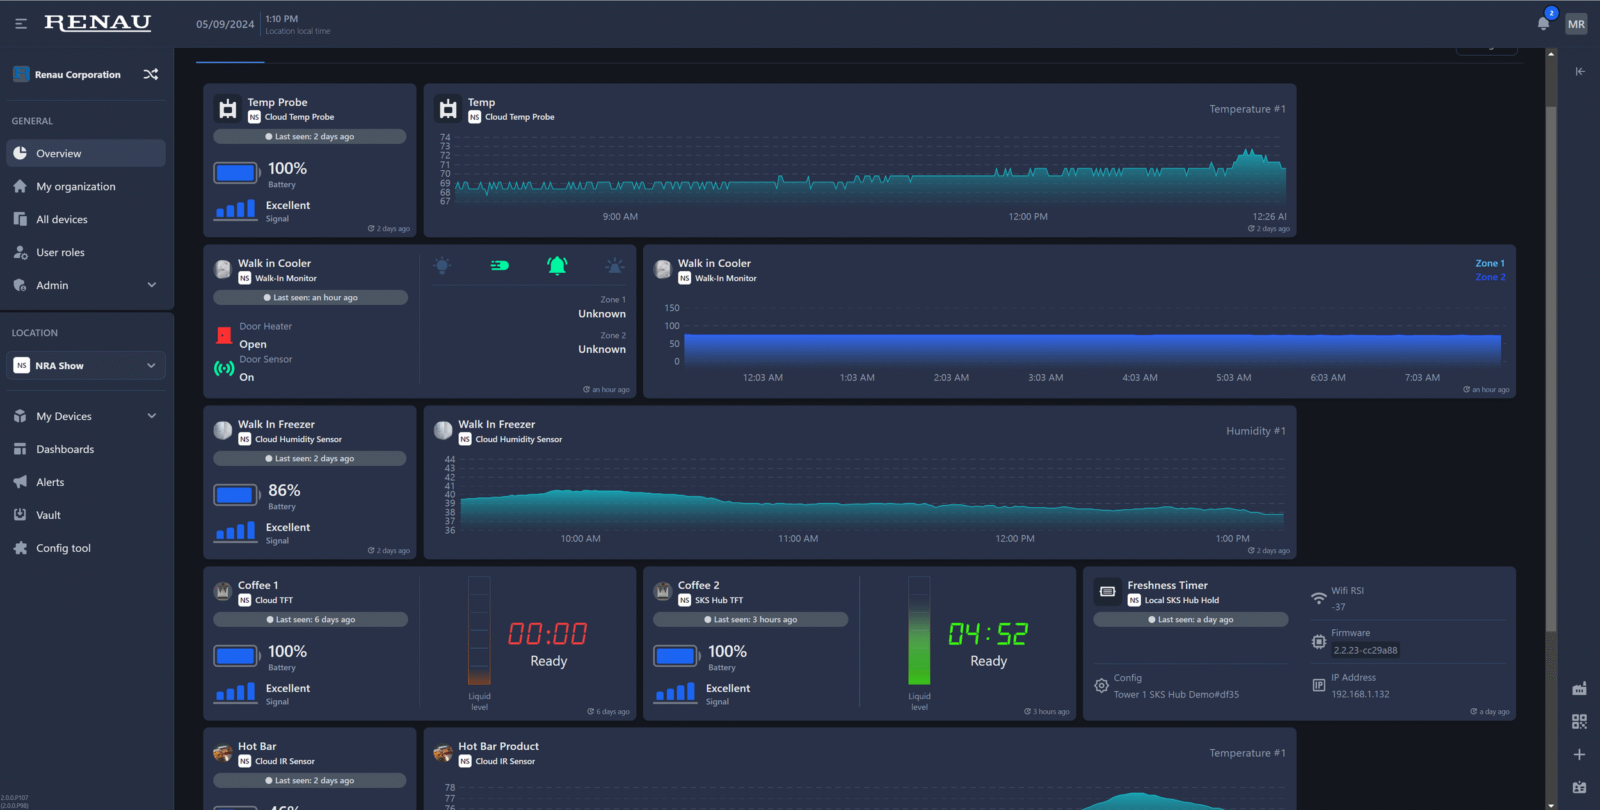Screen dimensions: 1600x810
Task: Click the shuffle icon beside Renau Corporation
Action: pos(151,74)
